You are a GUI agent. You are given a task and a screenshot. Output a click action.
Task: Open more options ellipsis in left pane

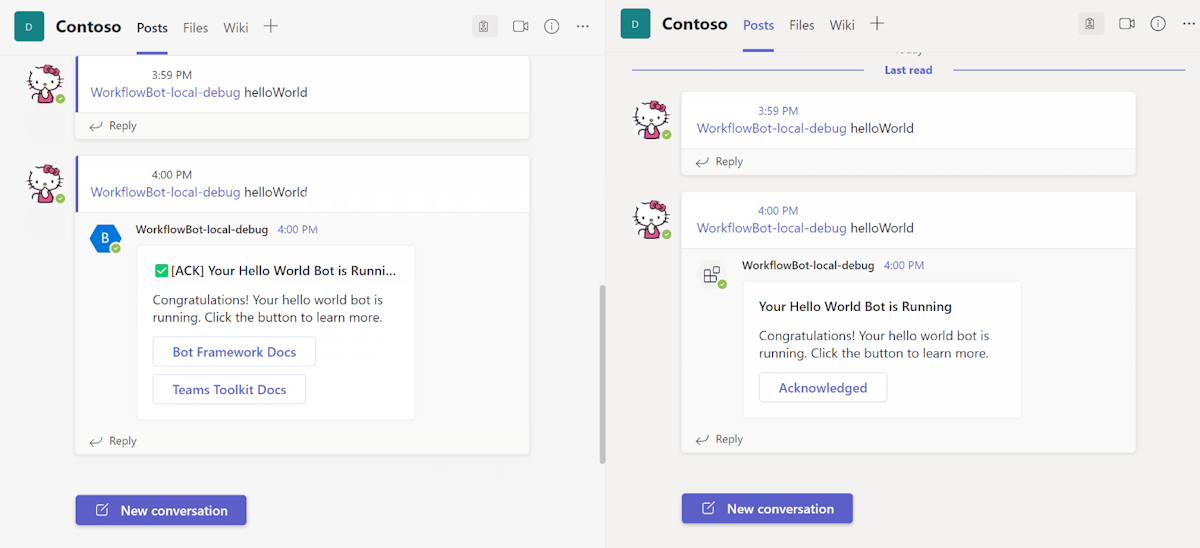click(583, 27)
